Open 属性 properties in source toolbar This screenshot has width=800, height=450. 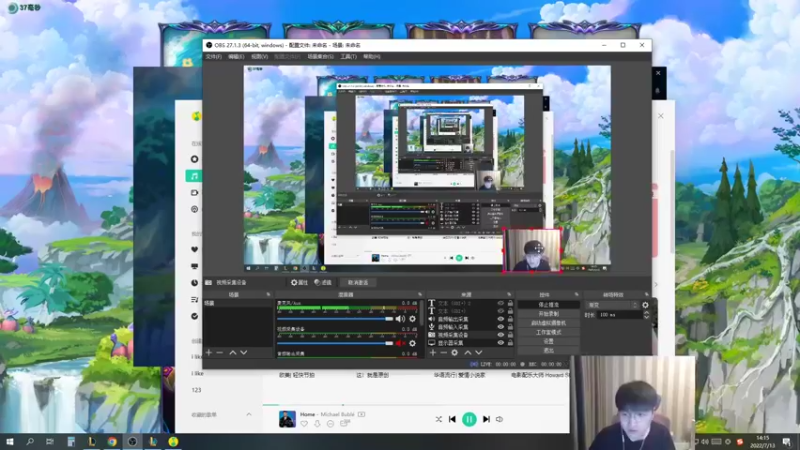[299, 282]
